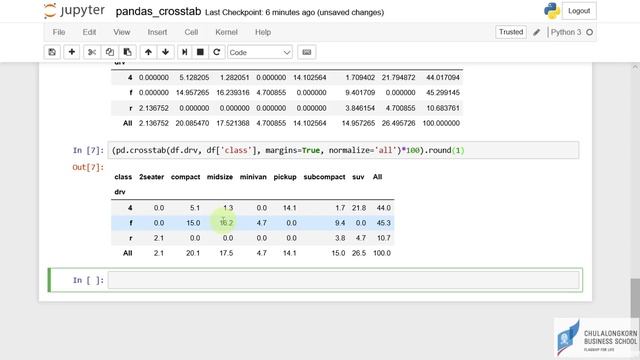Screen dimensions: 640x360
Task: Open the Kernel menu
Action: coord(226,32)
